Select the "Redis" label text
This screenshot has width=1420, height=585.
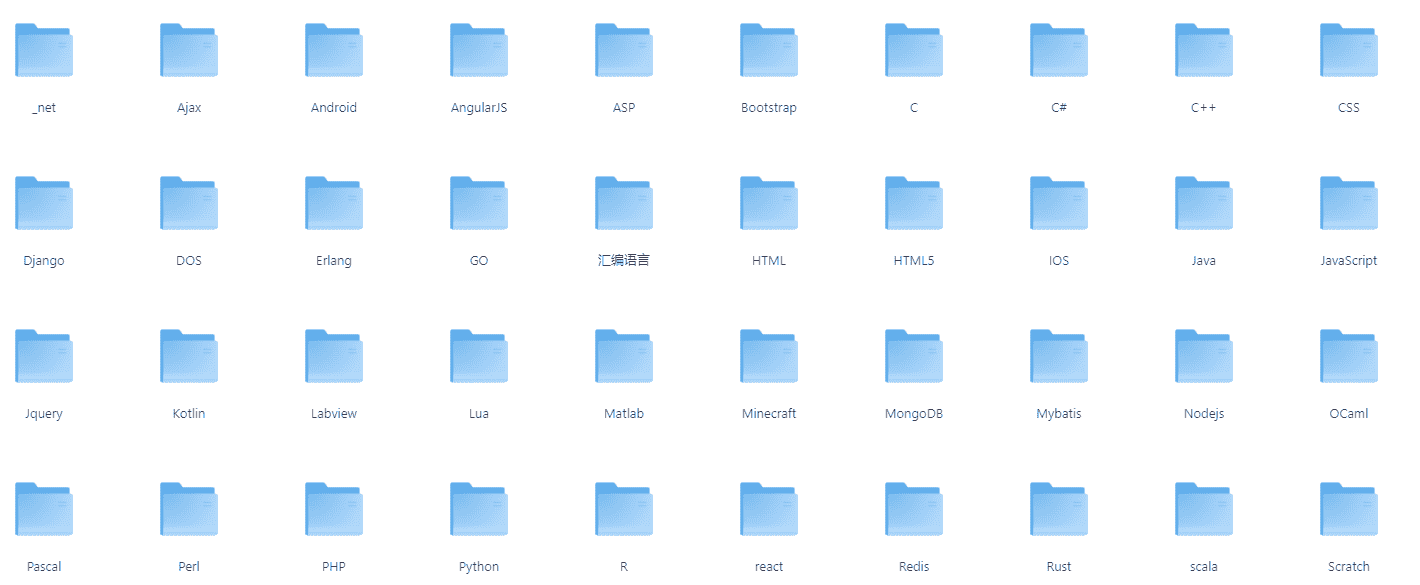pyautogui.click(x=914, y=567)
